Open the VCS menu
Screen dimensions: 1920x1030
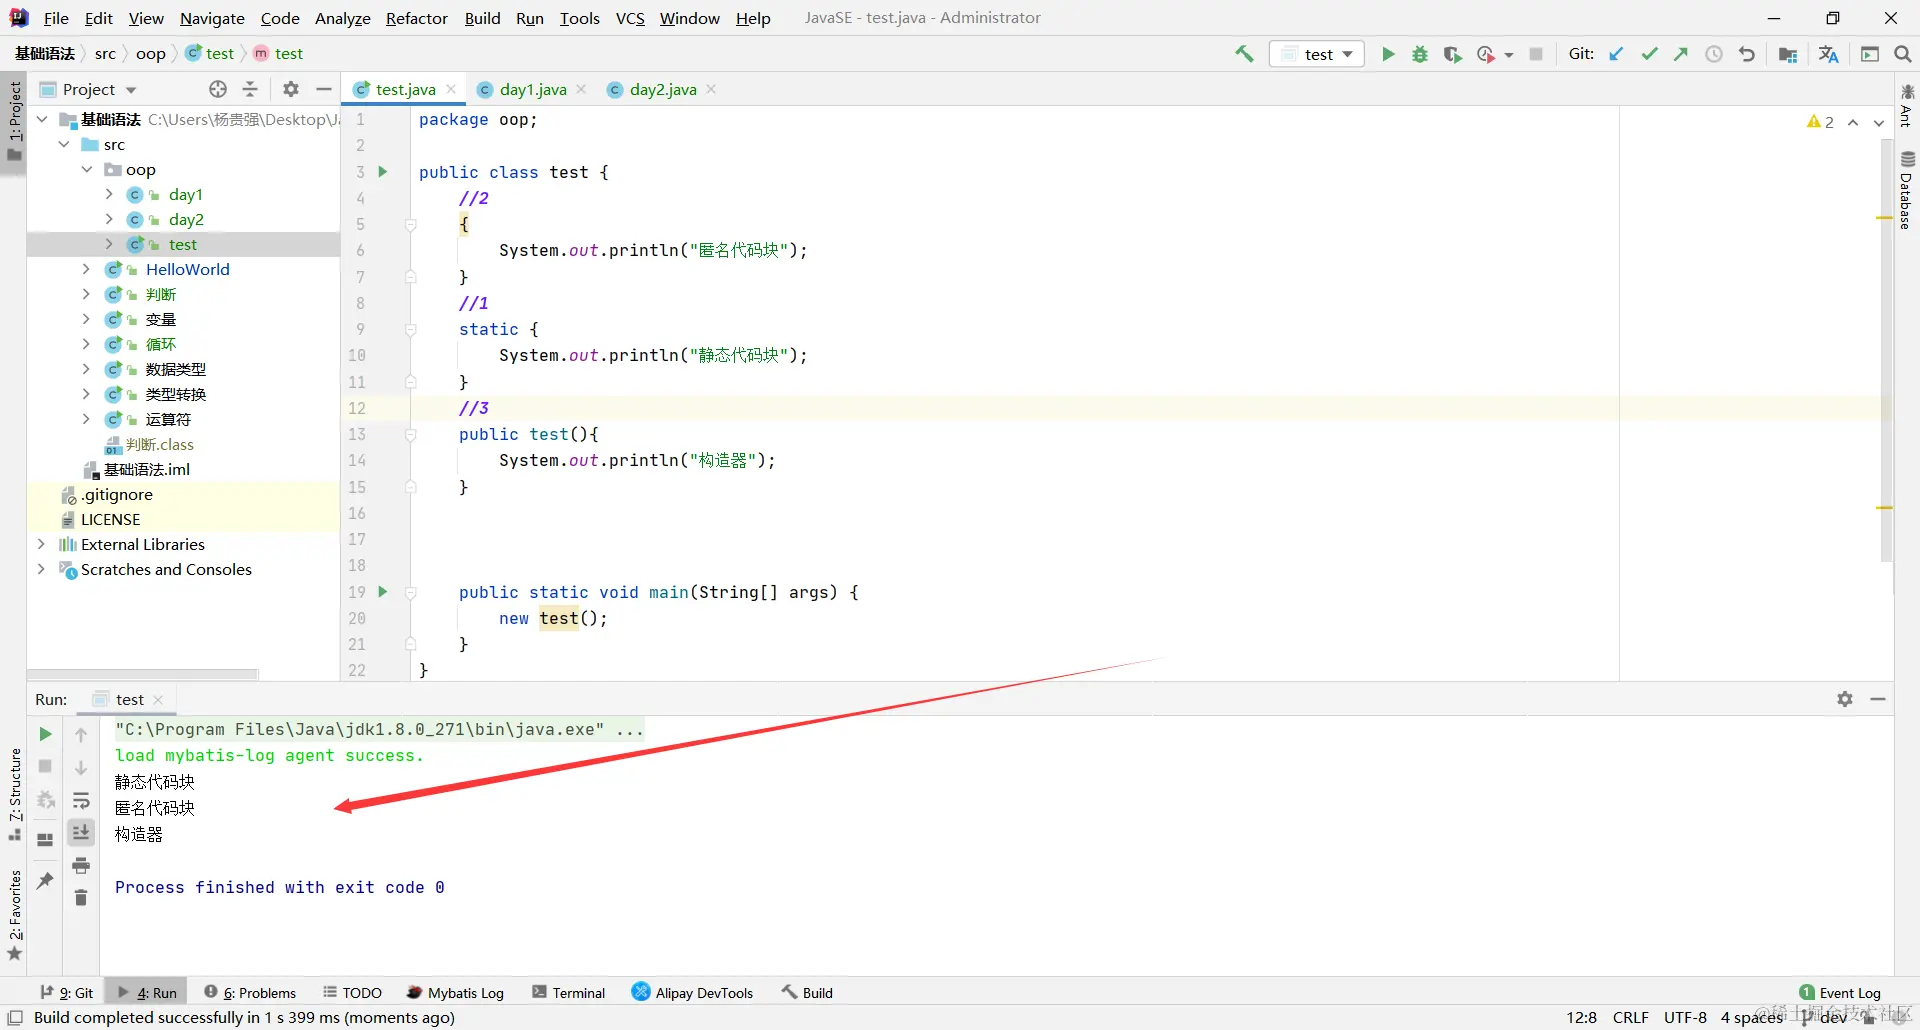tap(630, 18)
